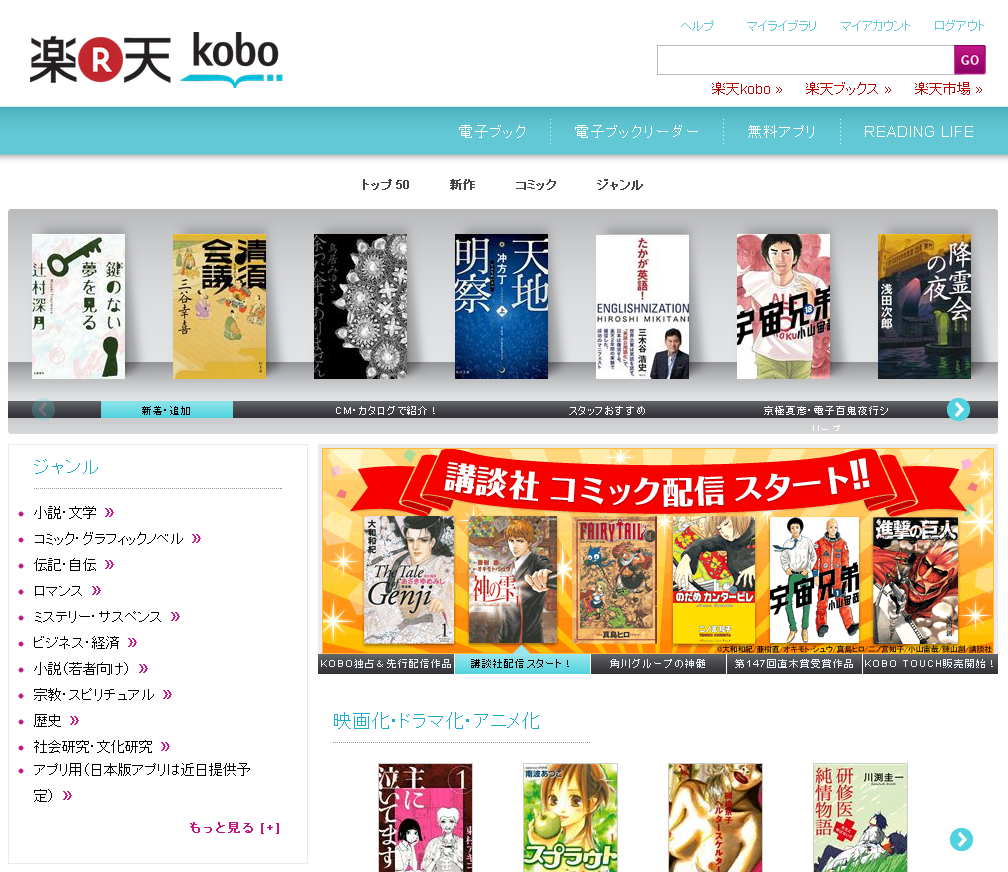Select the CM・カタログで紹介！ carousel tab

point(386,410)
